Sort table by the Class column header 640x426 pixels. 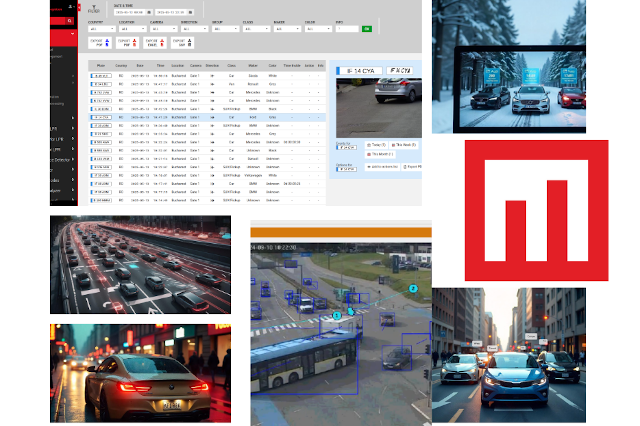coord(231,66)
